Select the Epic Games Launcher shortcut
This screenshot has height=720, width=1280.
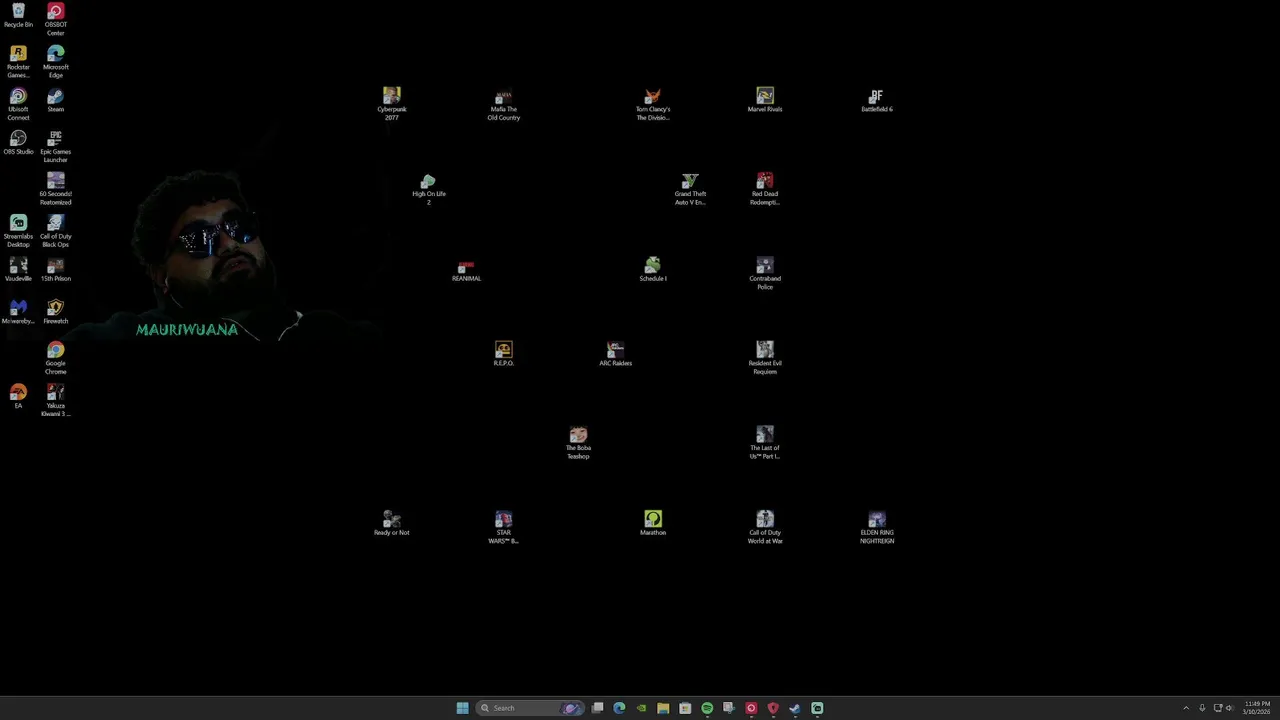point(56,147)
